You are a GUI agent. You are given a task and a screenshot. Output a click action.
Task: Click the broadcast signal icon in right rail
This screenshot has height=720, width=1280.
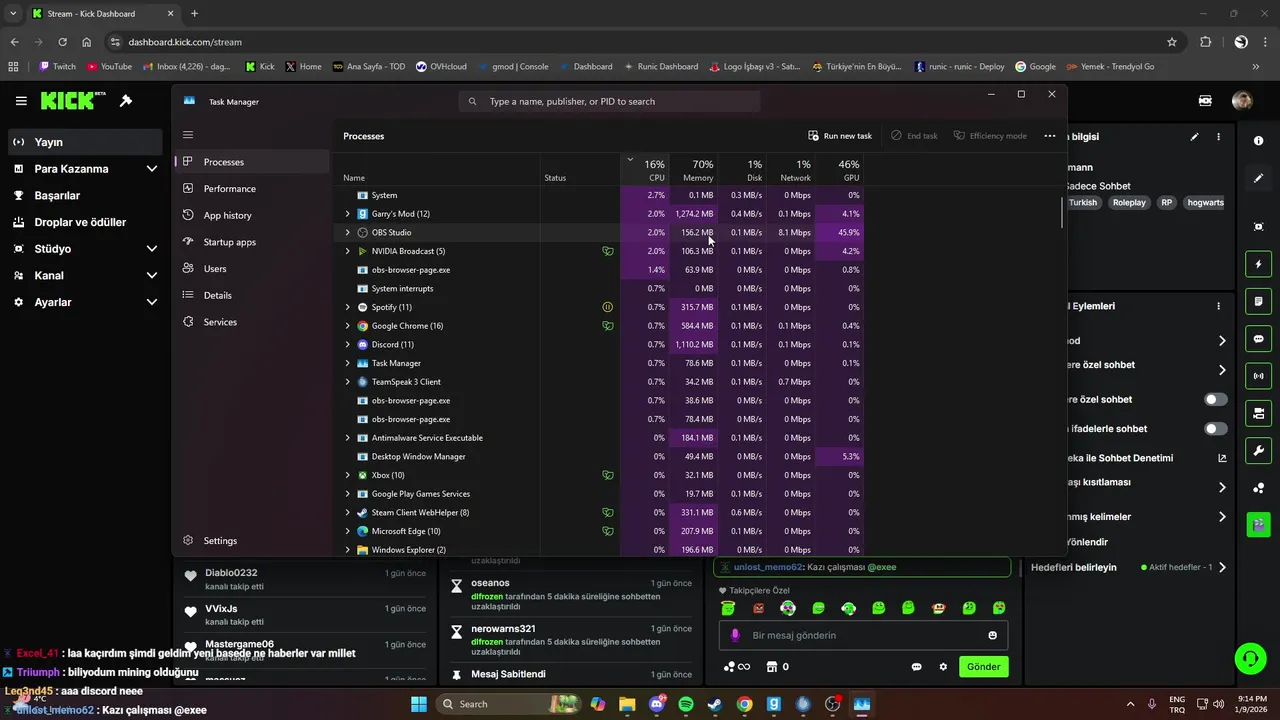click(x=1259, y=376)
